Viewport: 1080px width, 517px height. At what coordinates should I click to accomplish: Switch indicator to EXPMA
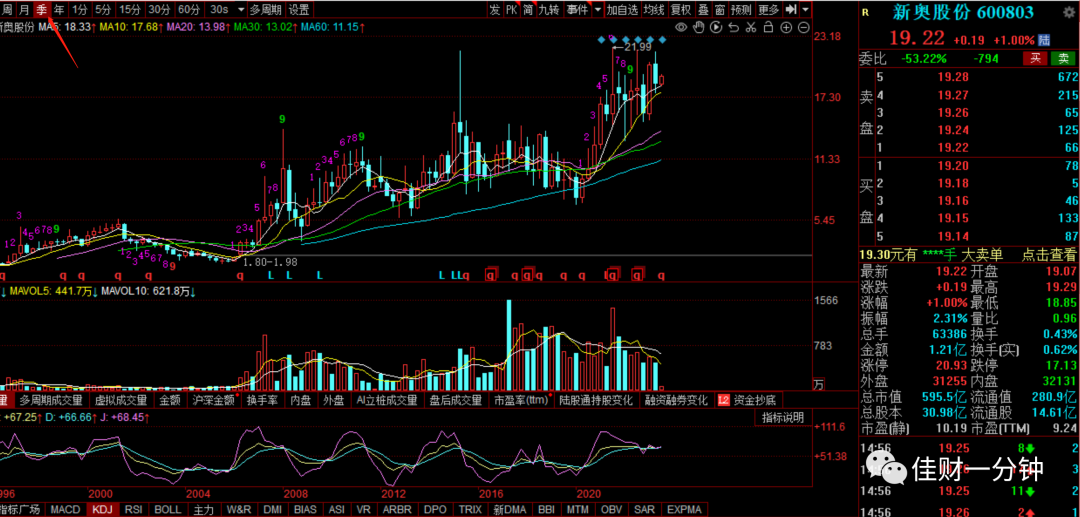tap(686, 509)
